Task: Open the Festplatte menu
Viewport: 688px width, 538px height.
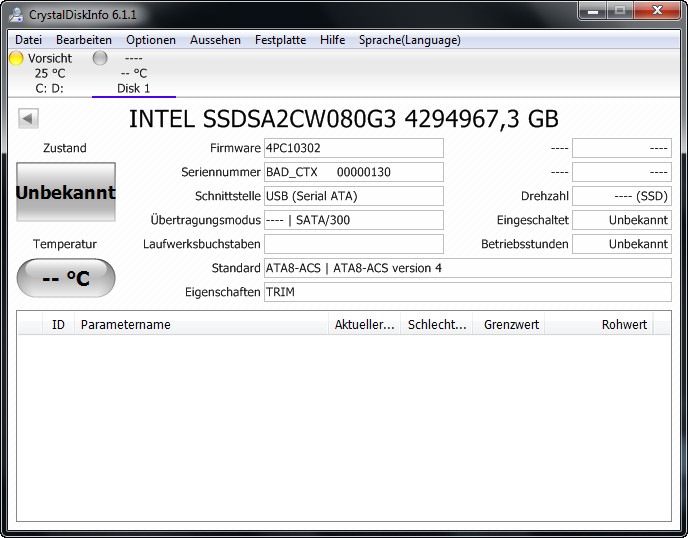Action: tap(280, 40)
